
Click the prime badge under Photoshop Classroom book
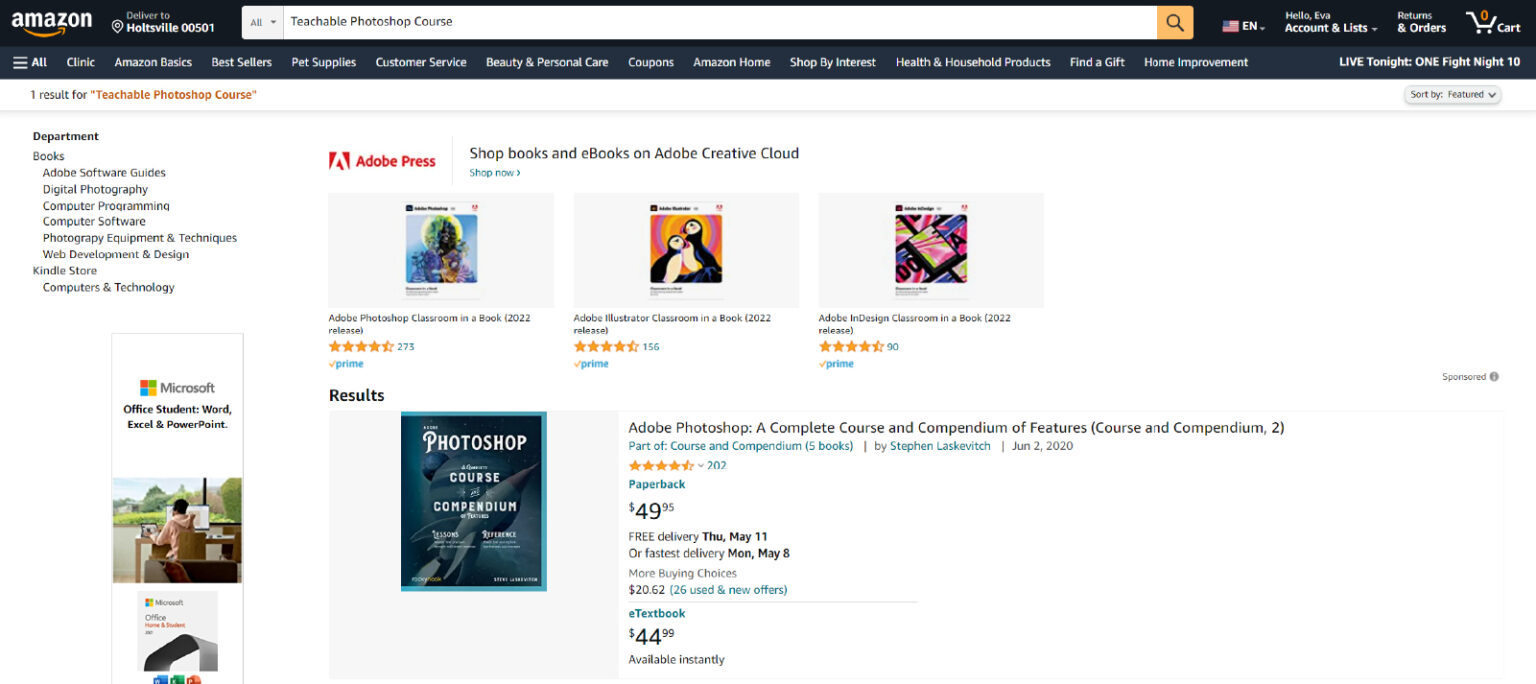click(x=345, y=363)
